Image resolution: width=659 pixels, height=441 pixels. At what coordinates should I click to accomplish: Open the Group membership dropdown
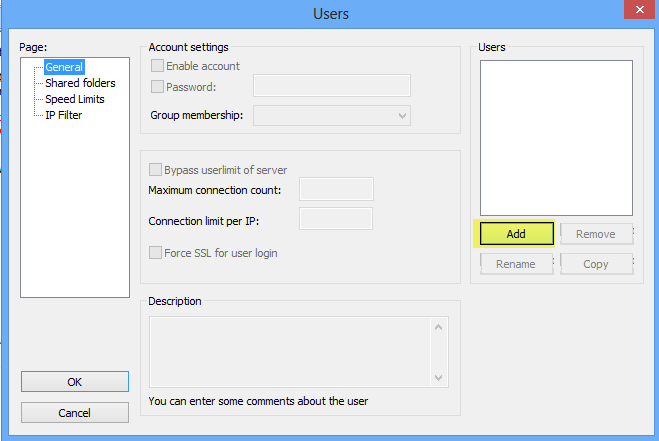pyautogui.click(x=332, y=116)
